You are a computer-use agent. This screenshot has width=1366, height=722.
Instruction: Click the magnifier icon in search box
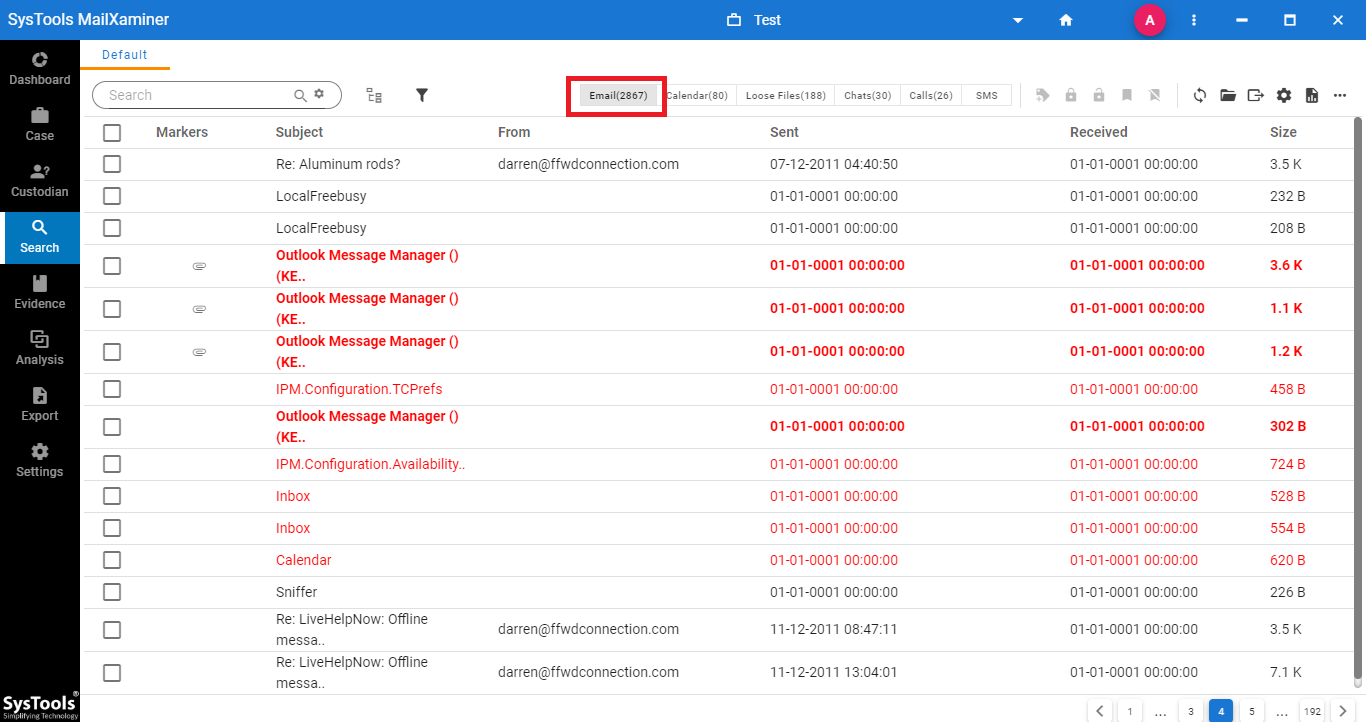(300, 95)
